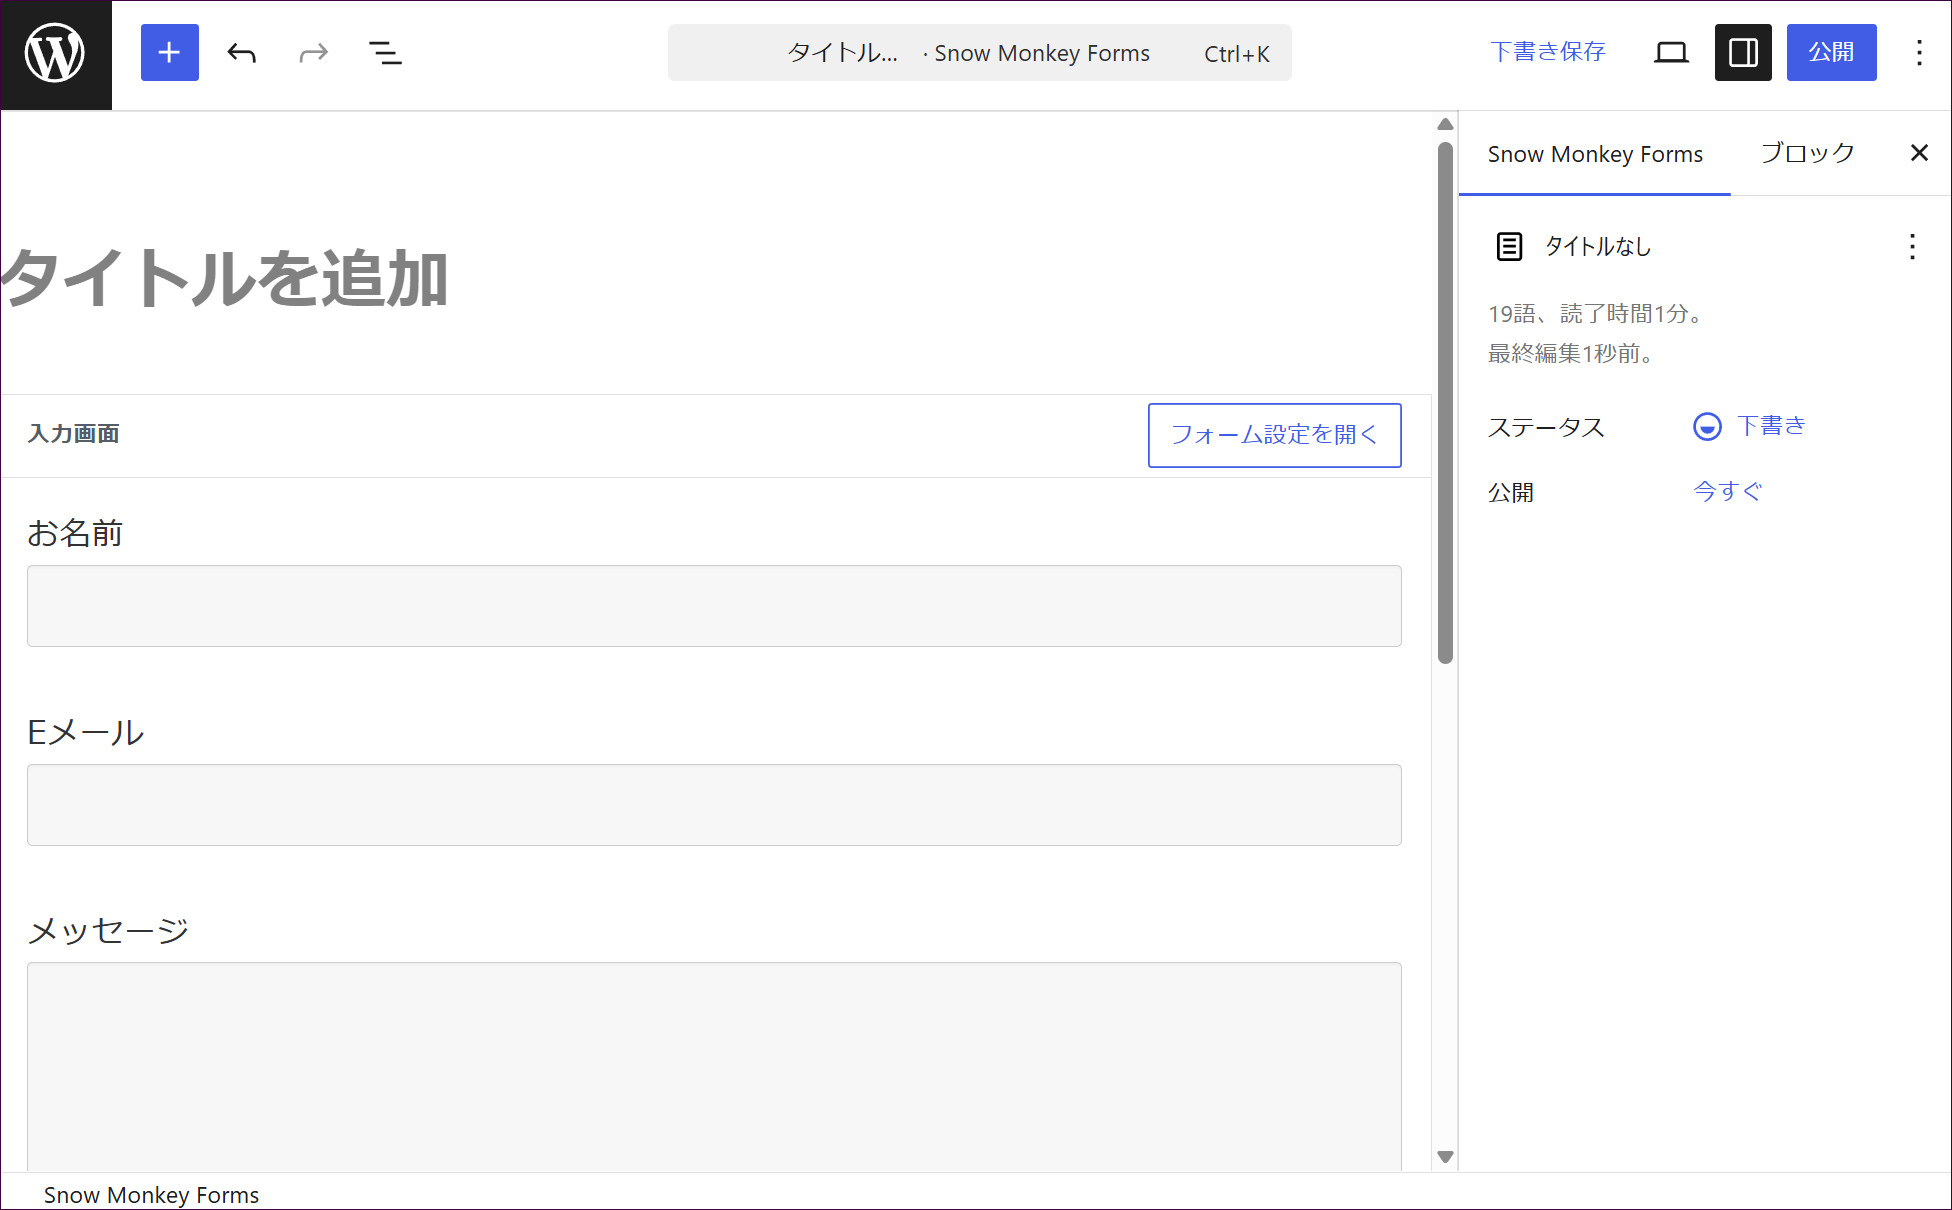Toggle the settings sidebar panel
This screenshot has width=1952, height=1210.
(1743, 53)
